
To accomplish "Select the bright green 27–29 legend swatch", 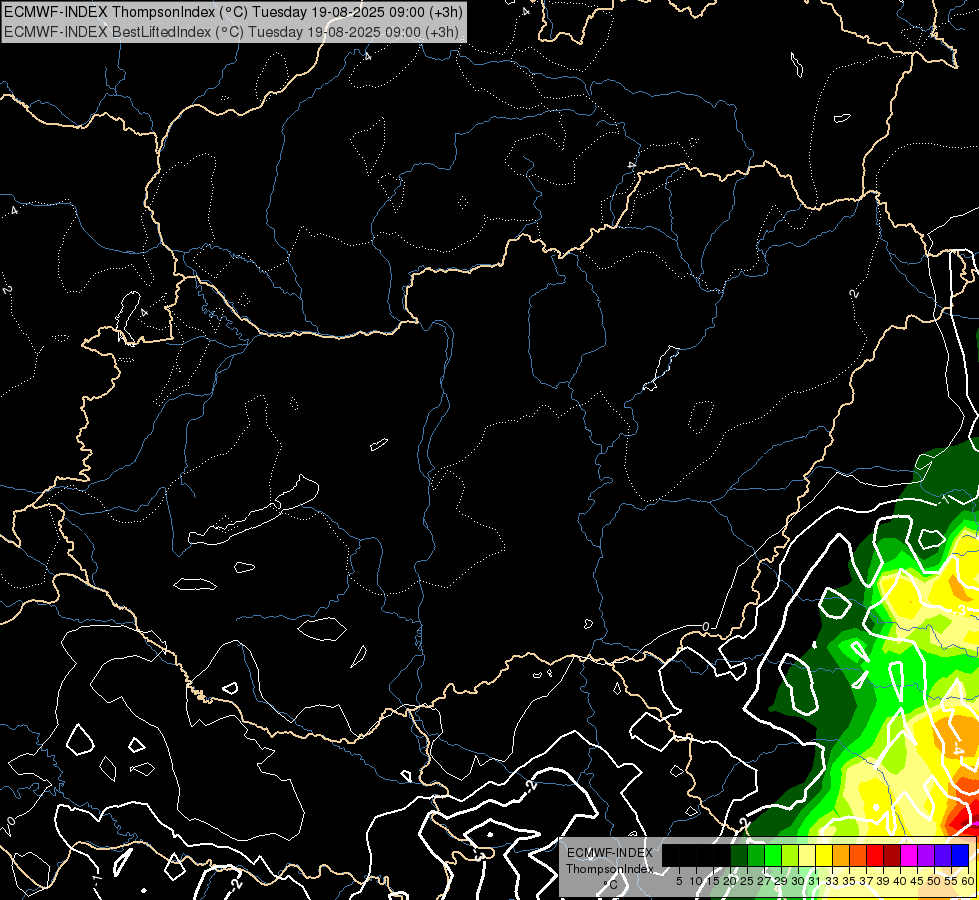I will 773,856.
